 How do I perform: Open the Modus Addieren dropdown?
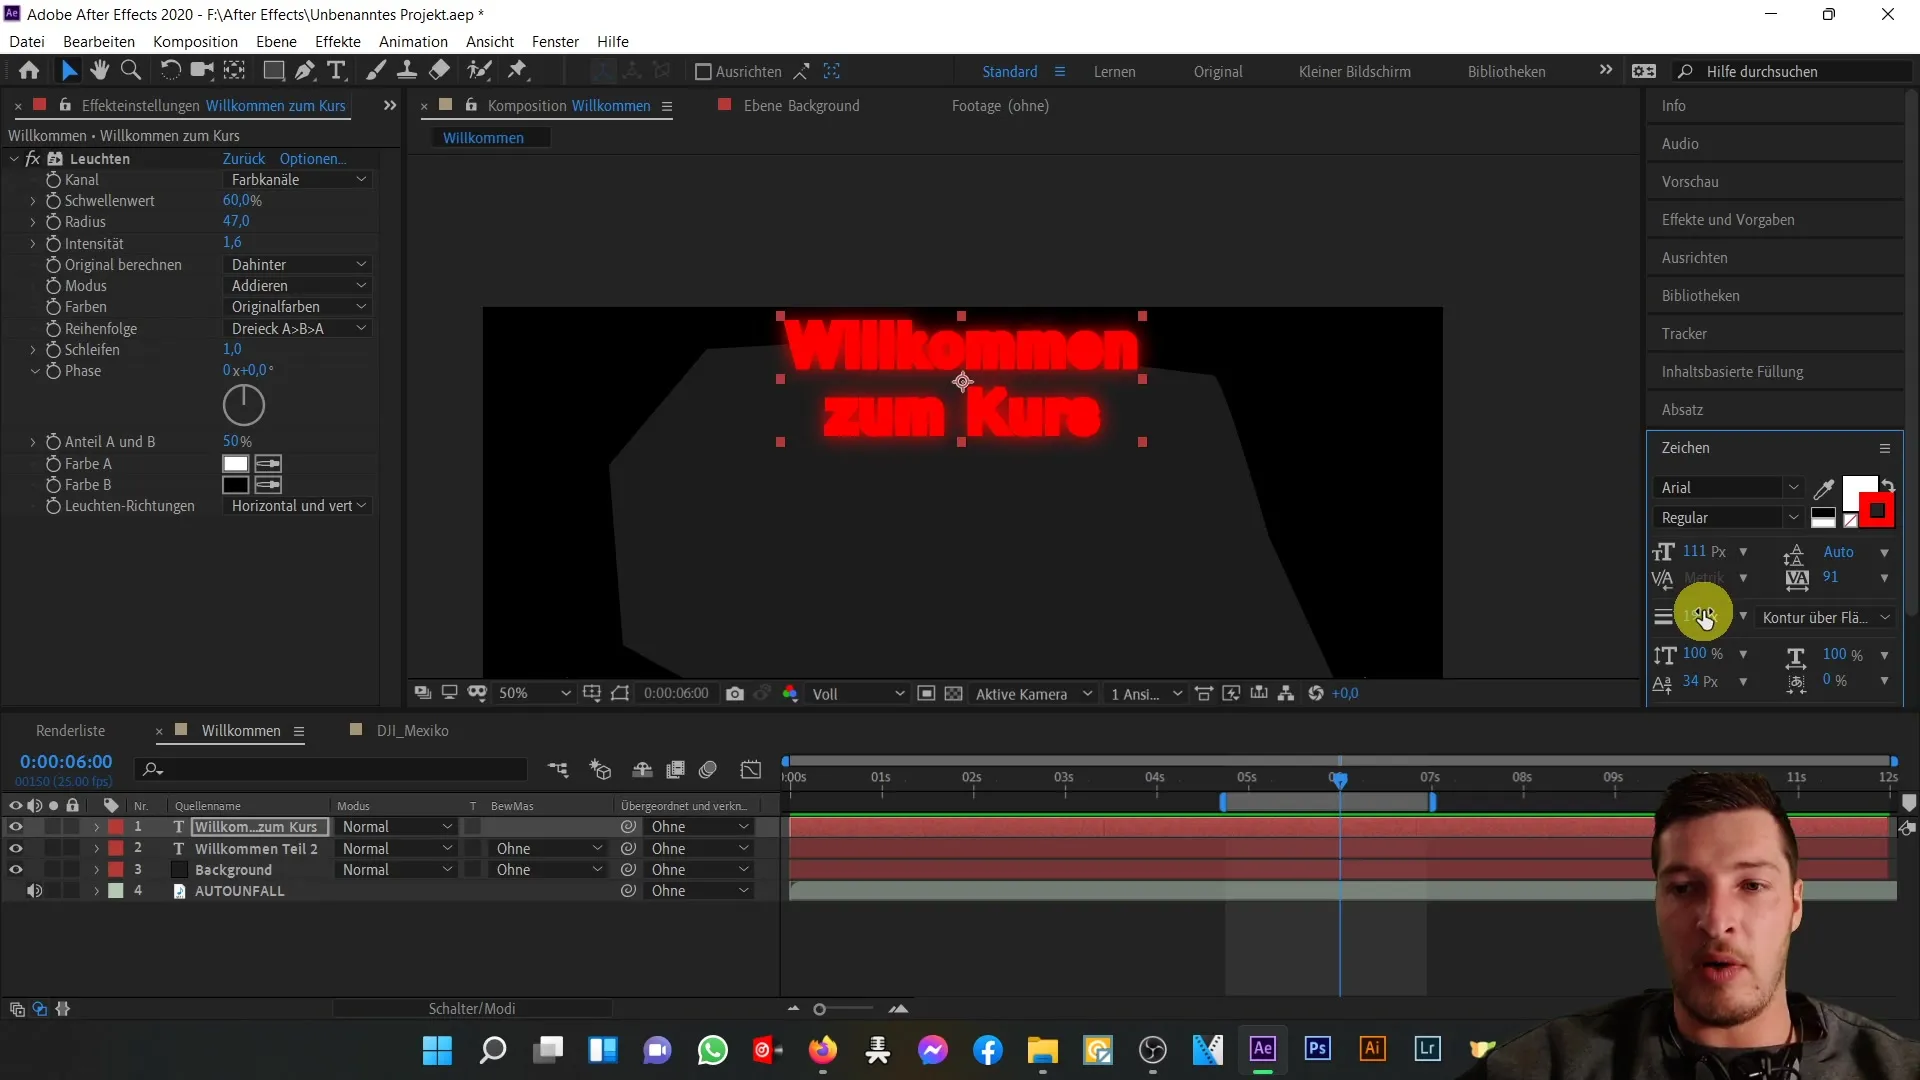coord(297,286)
